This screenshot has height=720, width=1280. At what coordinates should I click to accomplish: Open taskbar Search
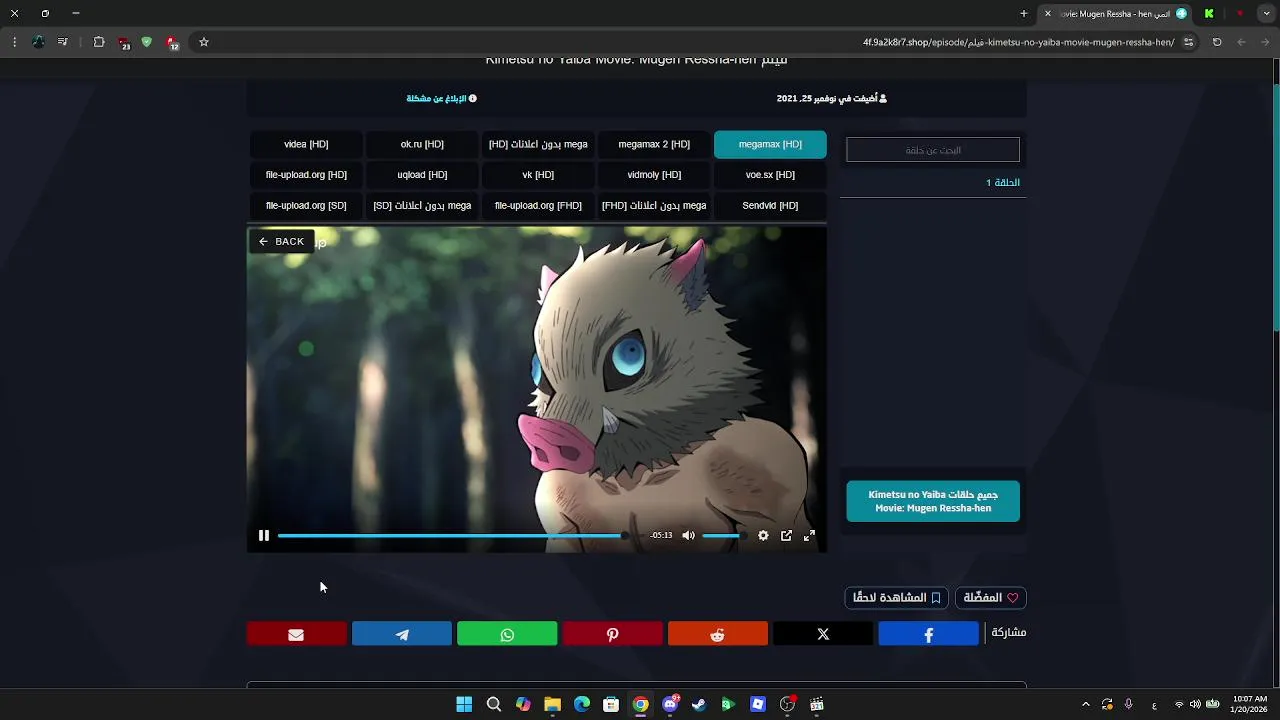493,705
